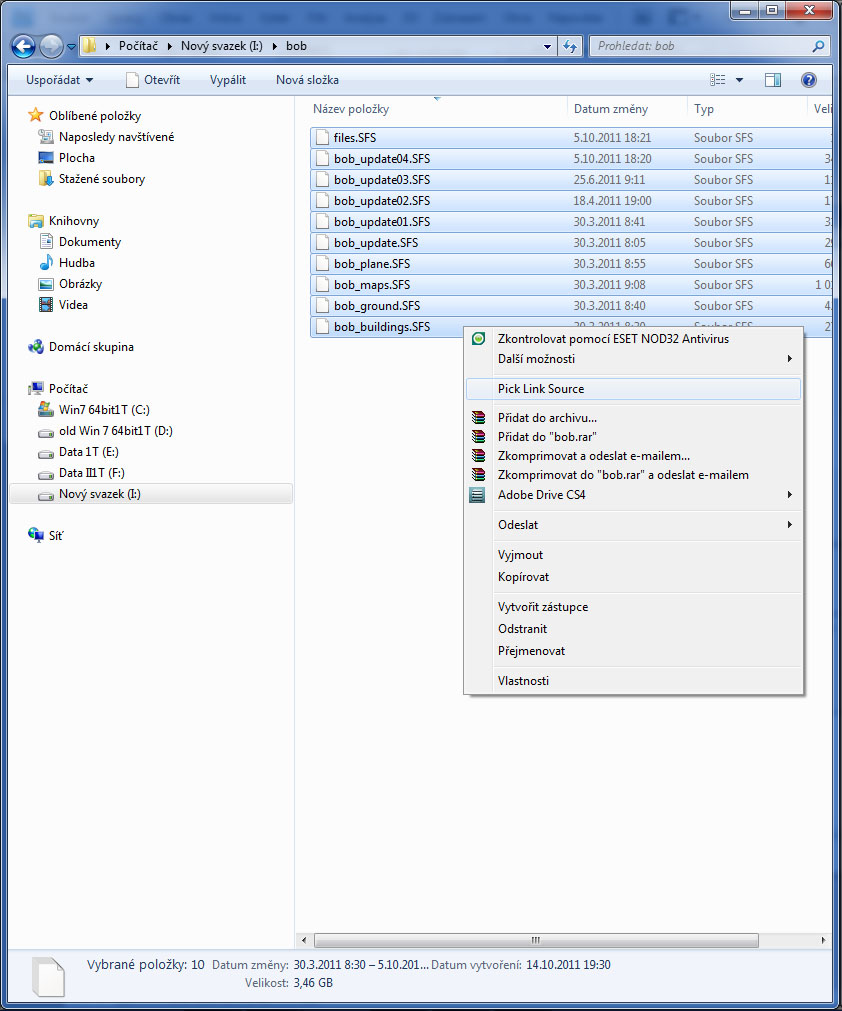Open the Obrázky library

(x=80, y=284)
